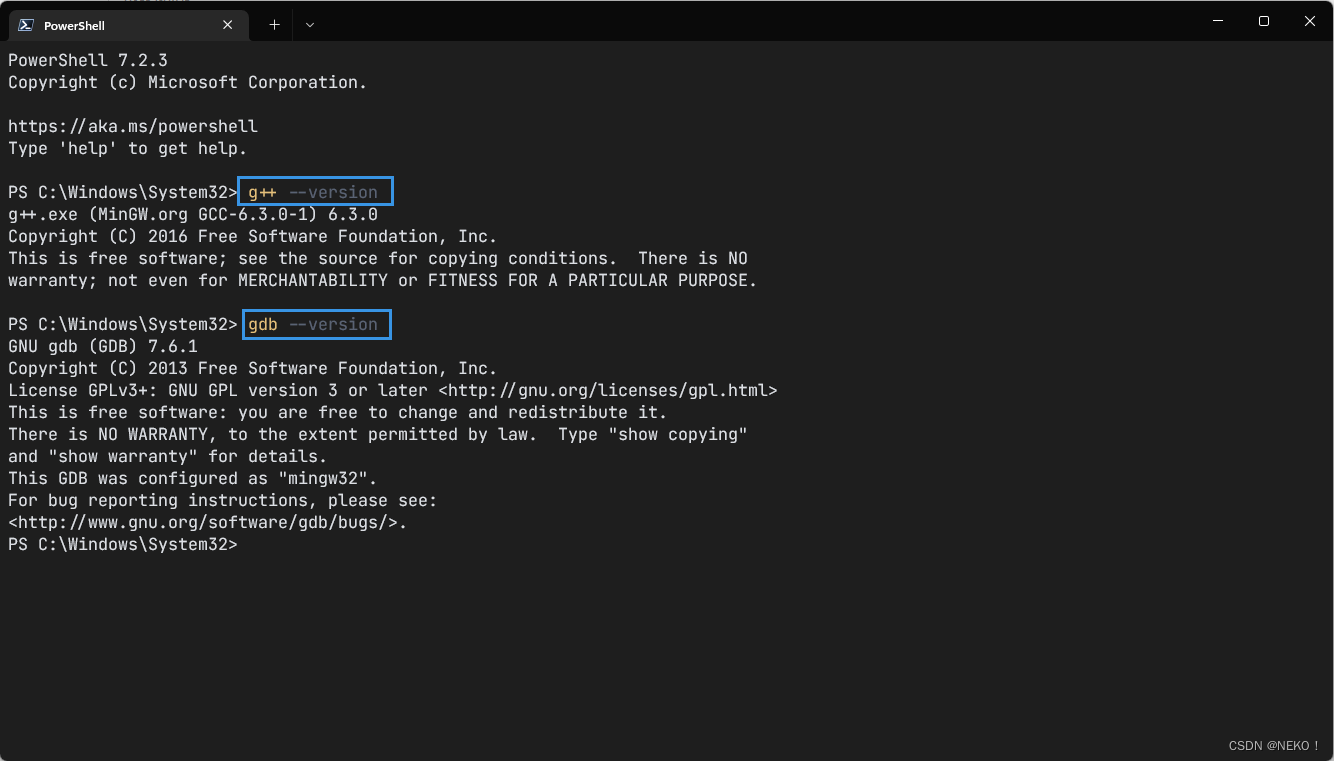The width and height of the screenshot is (1334, 761).
Task: Click 'This GDB was configured as "mingw32"' line
Action: pos(193,479)
